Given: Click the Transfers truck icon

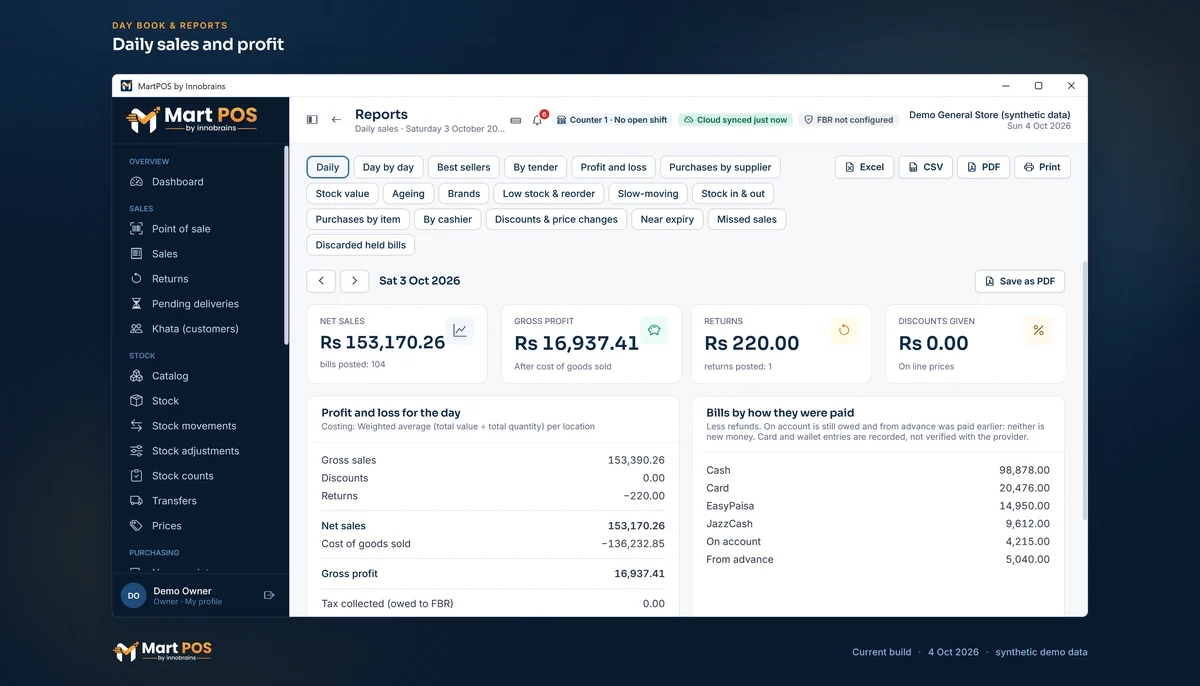Looking at the screenshot, I should (x=137, y=501).
